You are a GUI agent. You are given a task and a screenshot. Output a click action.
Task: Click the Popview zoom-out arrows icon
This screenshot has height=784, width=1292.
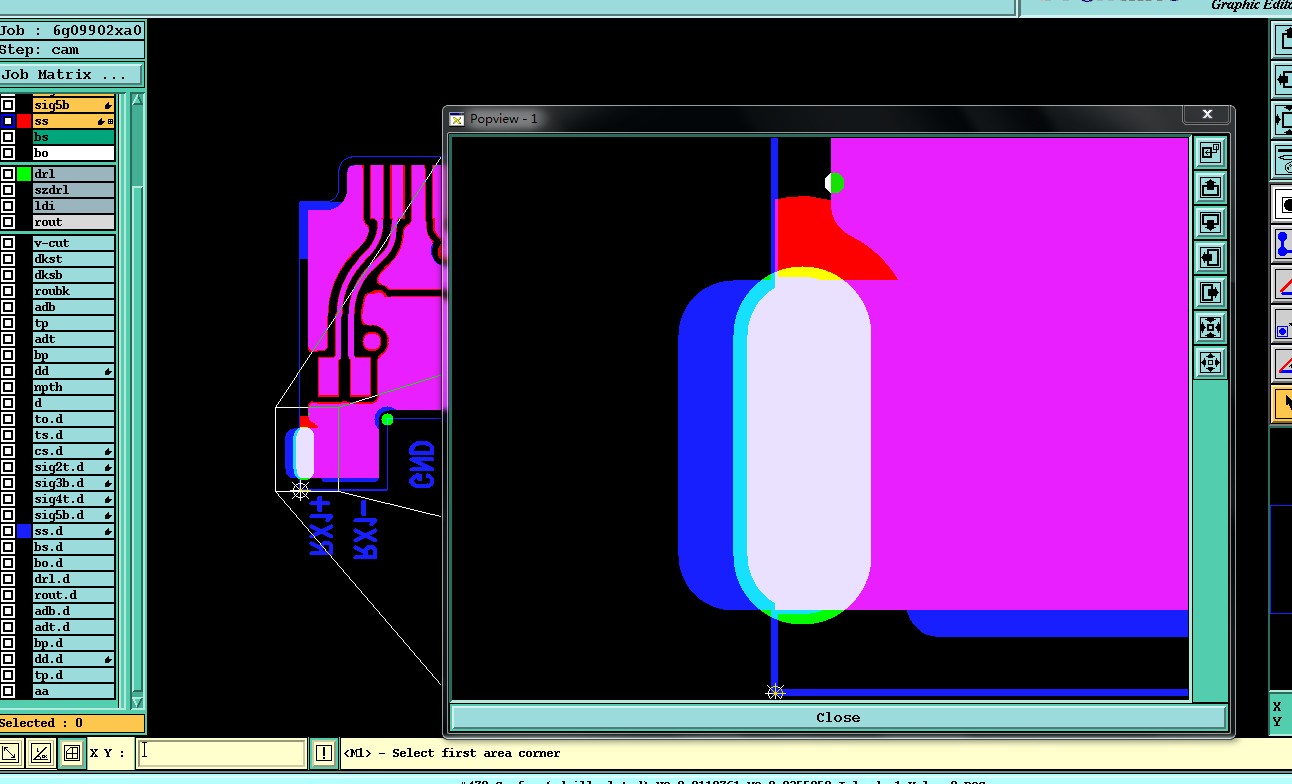(x=1210, y=362)
